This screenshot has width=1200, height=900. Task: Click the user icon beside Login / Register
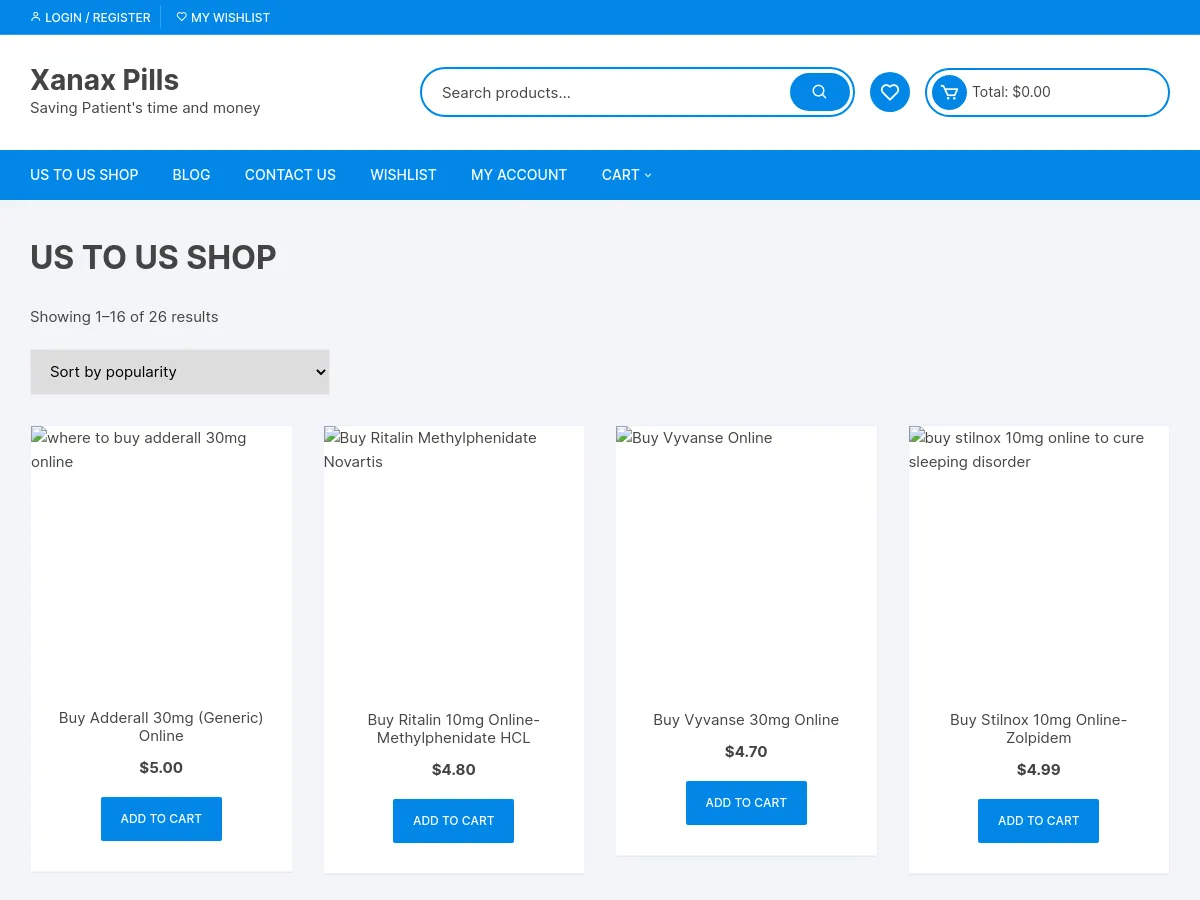pyautogui.click(x=36, y=17)
